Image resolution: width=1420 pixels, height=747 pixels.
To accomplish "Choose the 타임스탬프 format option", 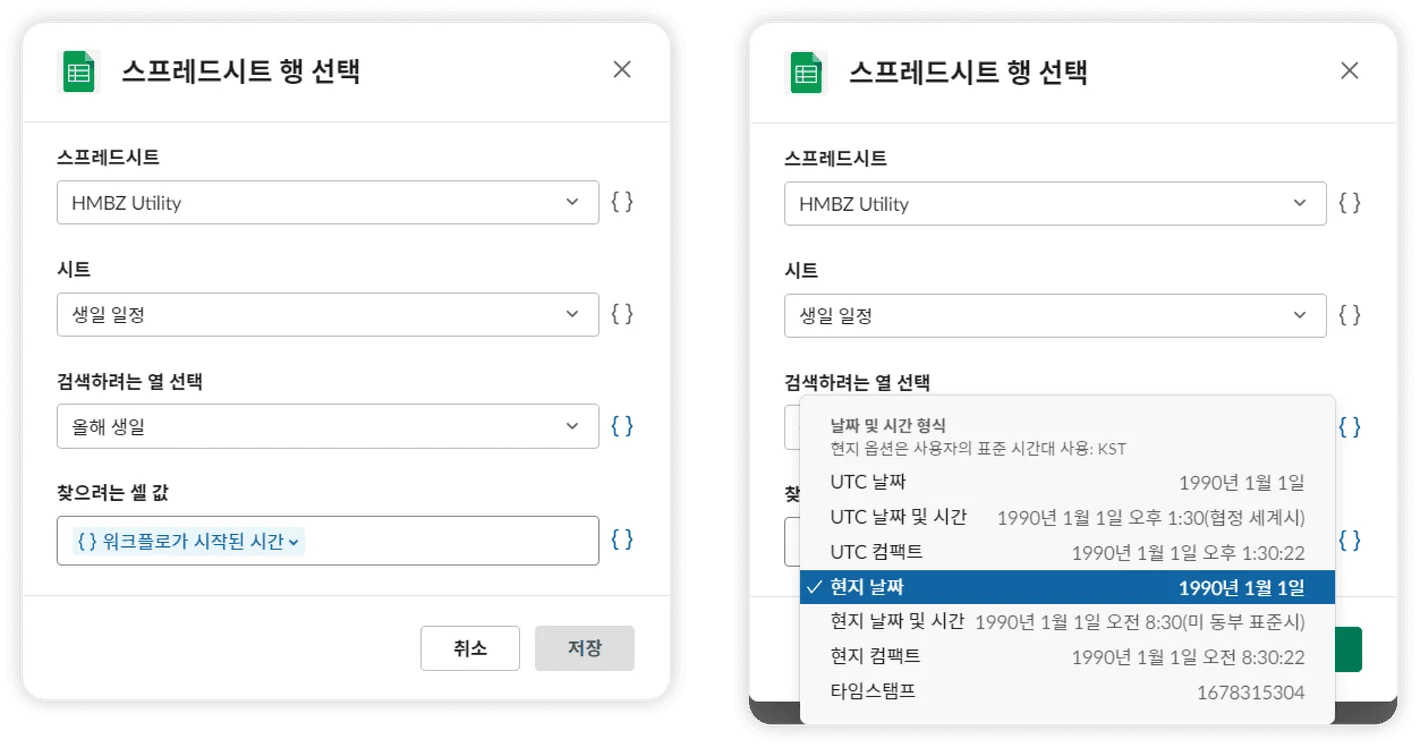I will pos(1067,691).
